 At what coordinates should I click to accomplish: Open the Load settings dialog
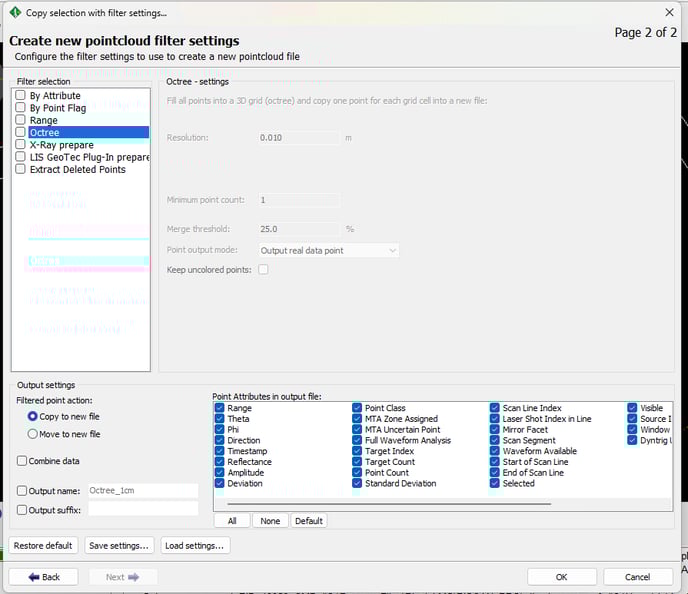[195, 546]
